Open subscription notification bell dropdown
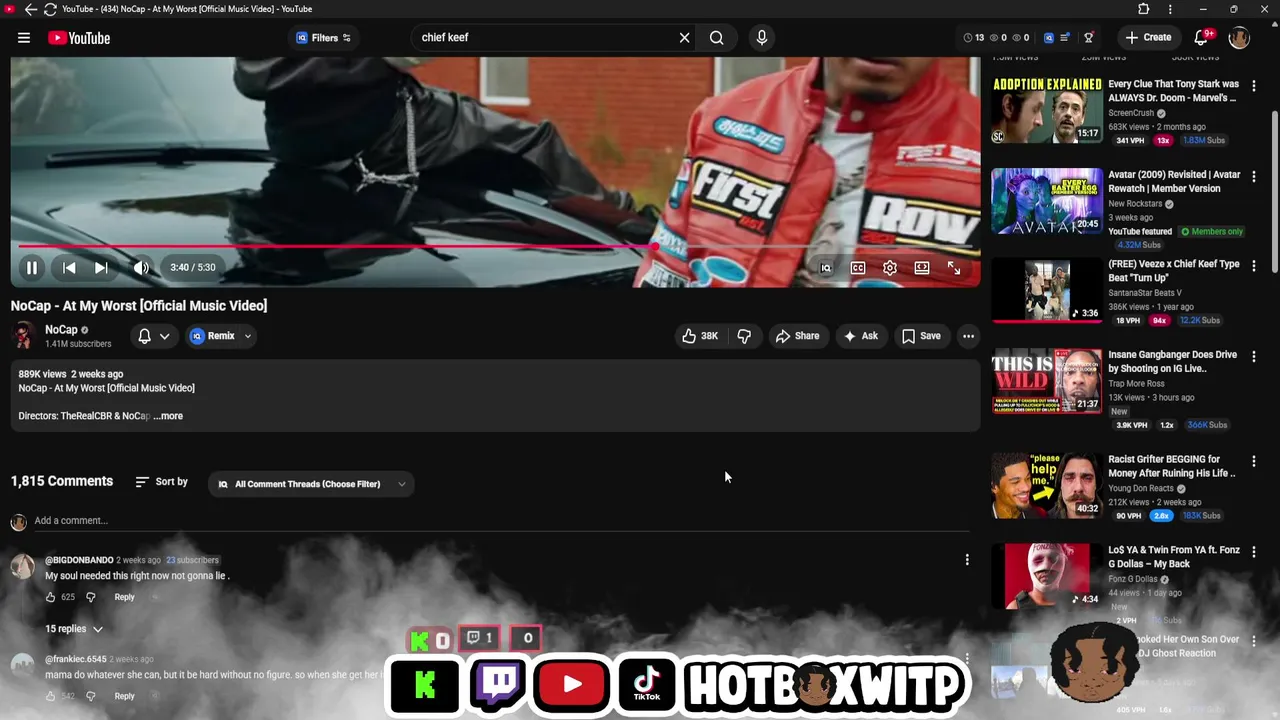This screenshot has height=720, width=1280. coord(153,336)
